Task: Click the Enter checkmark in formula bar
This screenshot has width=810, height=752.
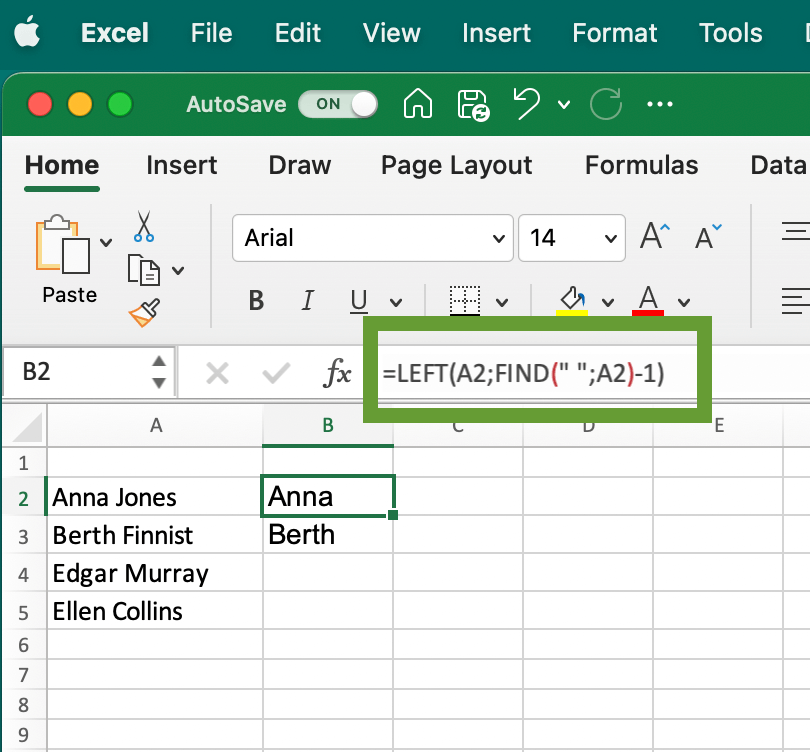Action: pos(276,373)
